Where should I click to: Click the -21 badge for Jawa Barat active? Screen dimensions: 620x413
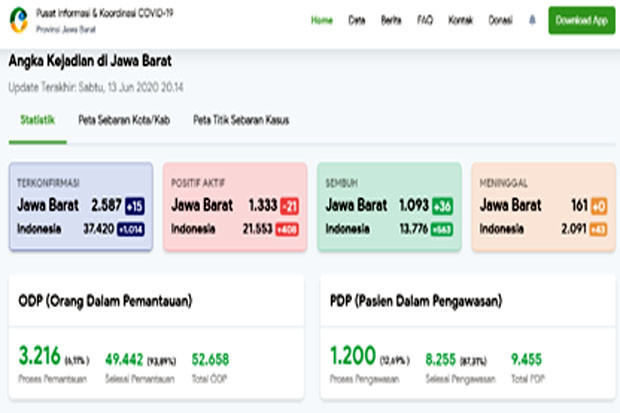(289, 206)
